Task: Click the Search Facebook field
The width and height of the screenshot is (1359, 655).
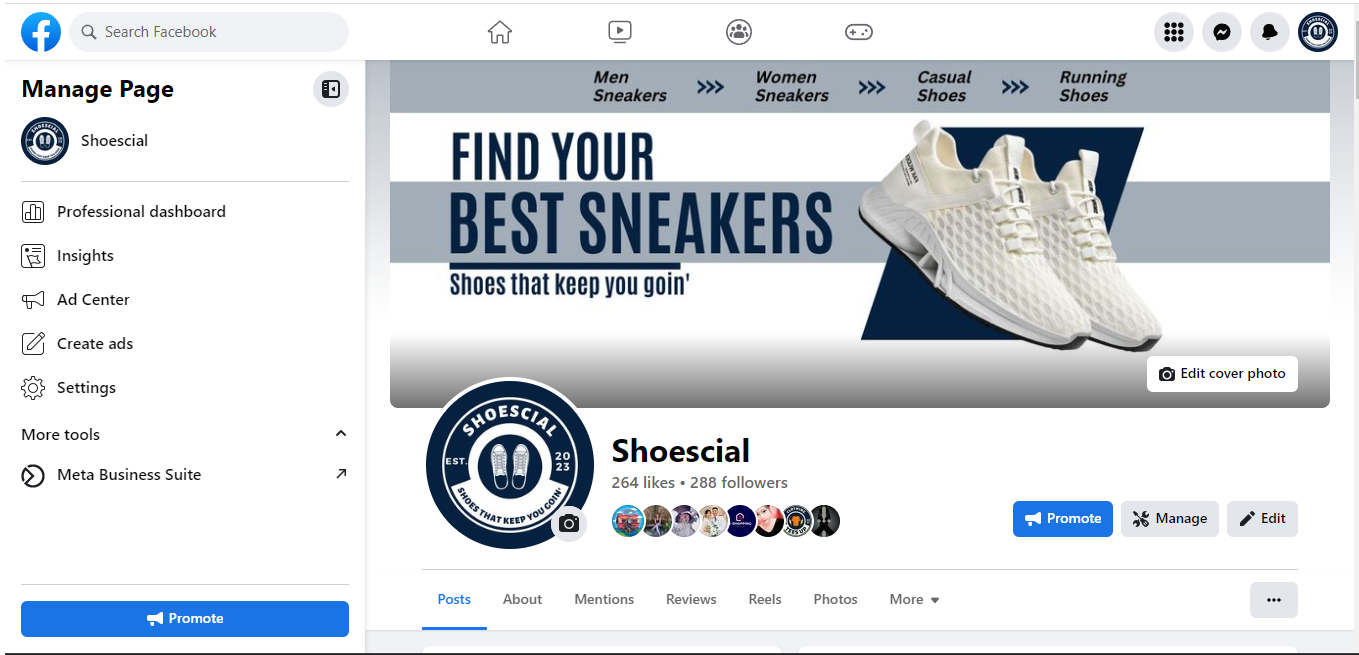Action: [209, 32]
